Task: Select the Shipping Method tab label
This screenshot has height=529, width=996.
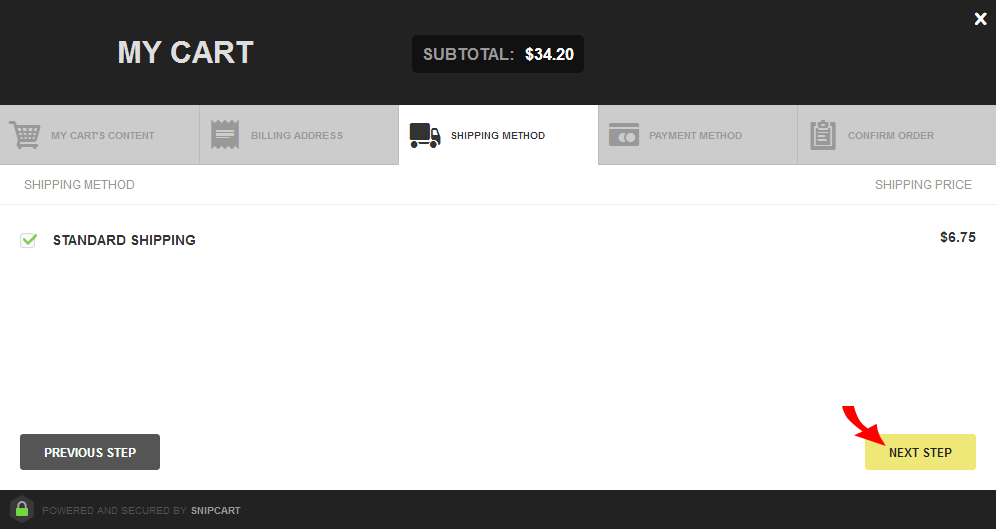Action: pos(498,135)
